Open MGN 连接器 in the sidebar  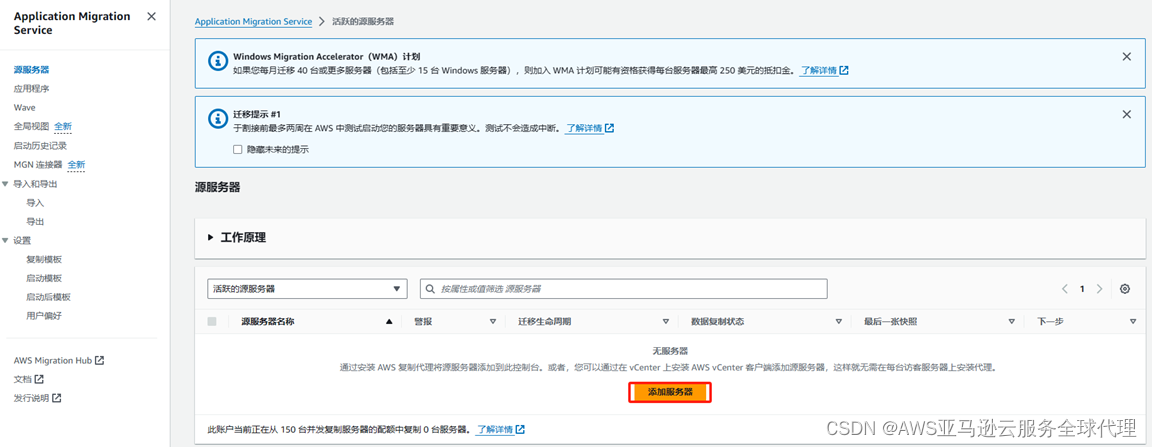coord(38,165)
